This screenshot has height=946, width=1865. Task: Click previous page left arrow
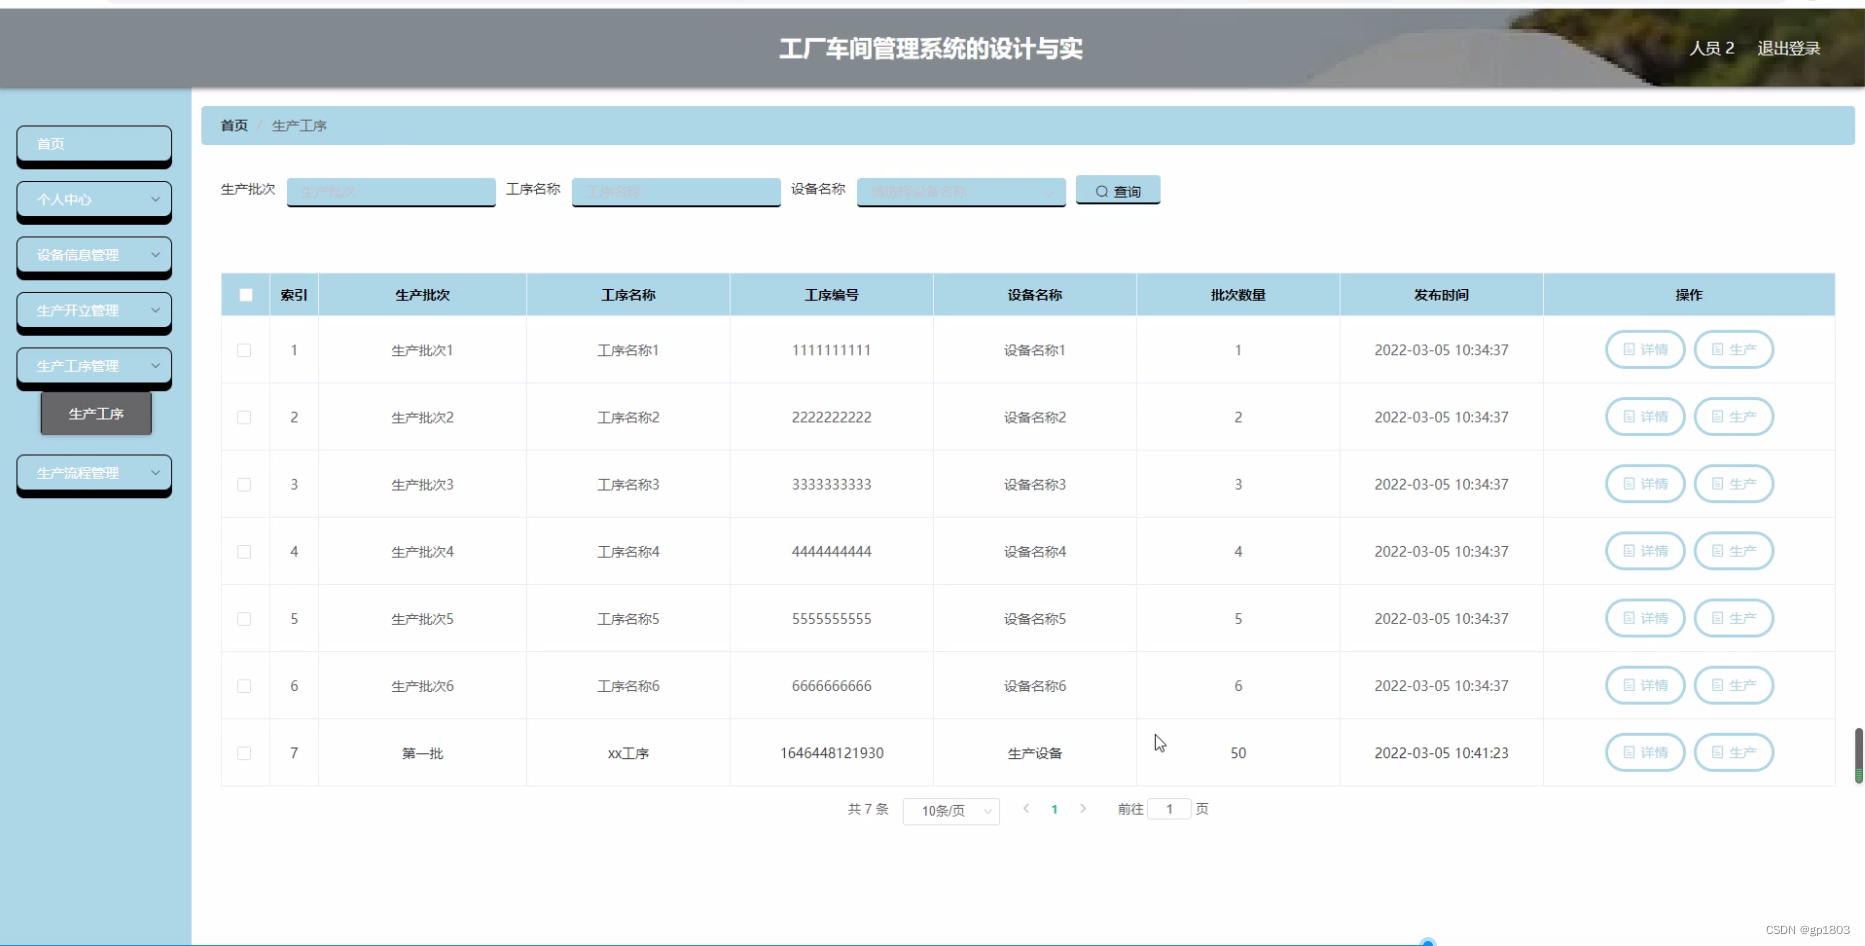(1025, 809)
